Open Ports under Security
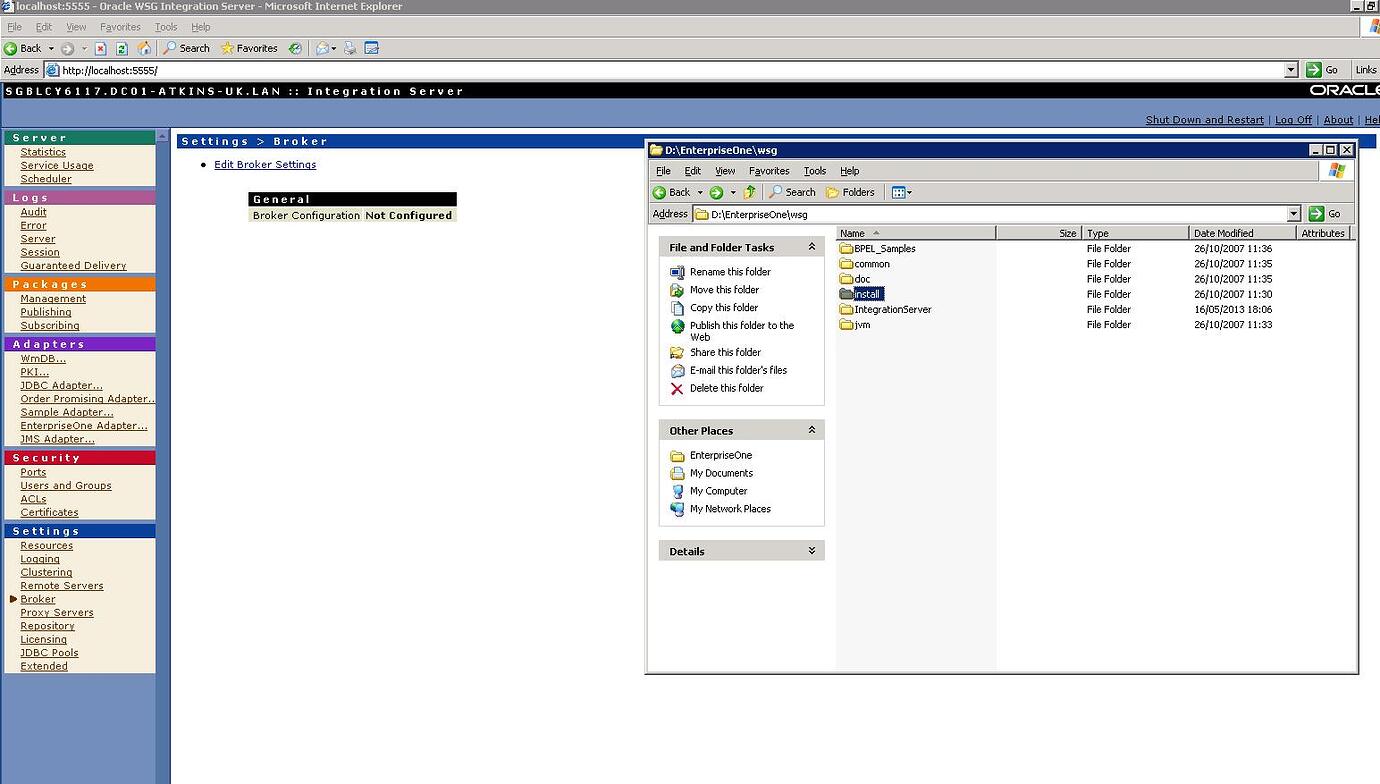This screenshot has width=1380, height=784. pos(33,473)
